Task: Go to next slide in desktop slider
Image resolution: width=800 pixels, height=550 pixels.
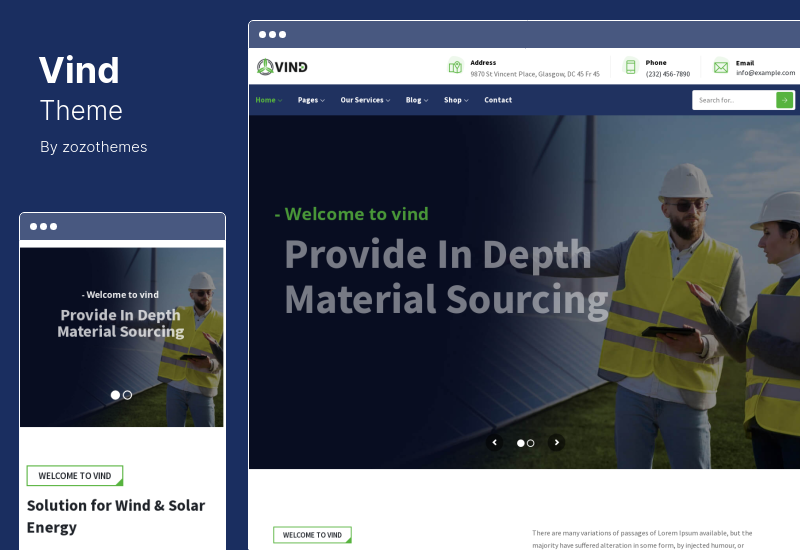Action: (557, 442)
